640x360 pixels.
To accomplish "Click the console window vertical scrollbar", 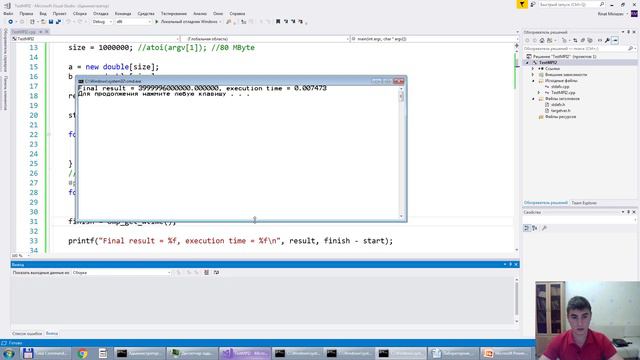I will [x=401, y=153].
